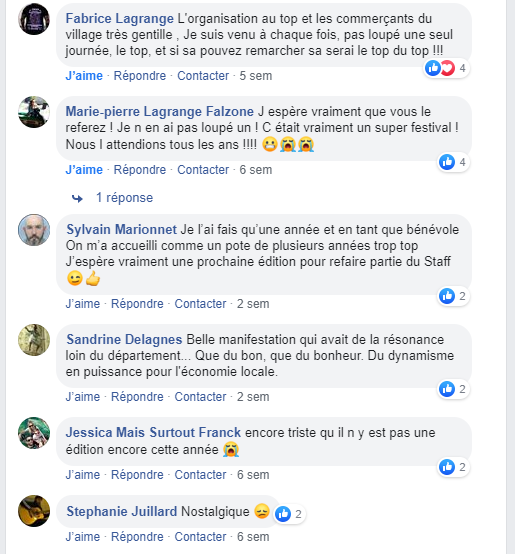Open the thumbs-up reaction count on Marie-pierre's comment
The width and height of the screenshot is (515, 554).
point(454,162)
